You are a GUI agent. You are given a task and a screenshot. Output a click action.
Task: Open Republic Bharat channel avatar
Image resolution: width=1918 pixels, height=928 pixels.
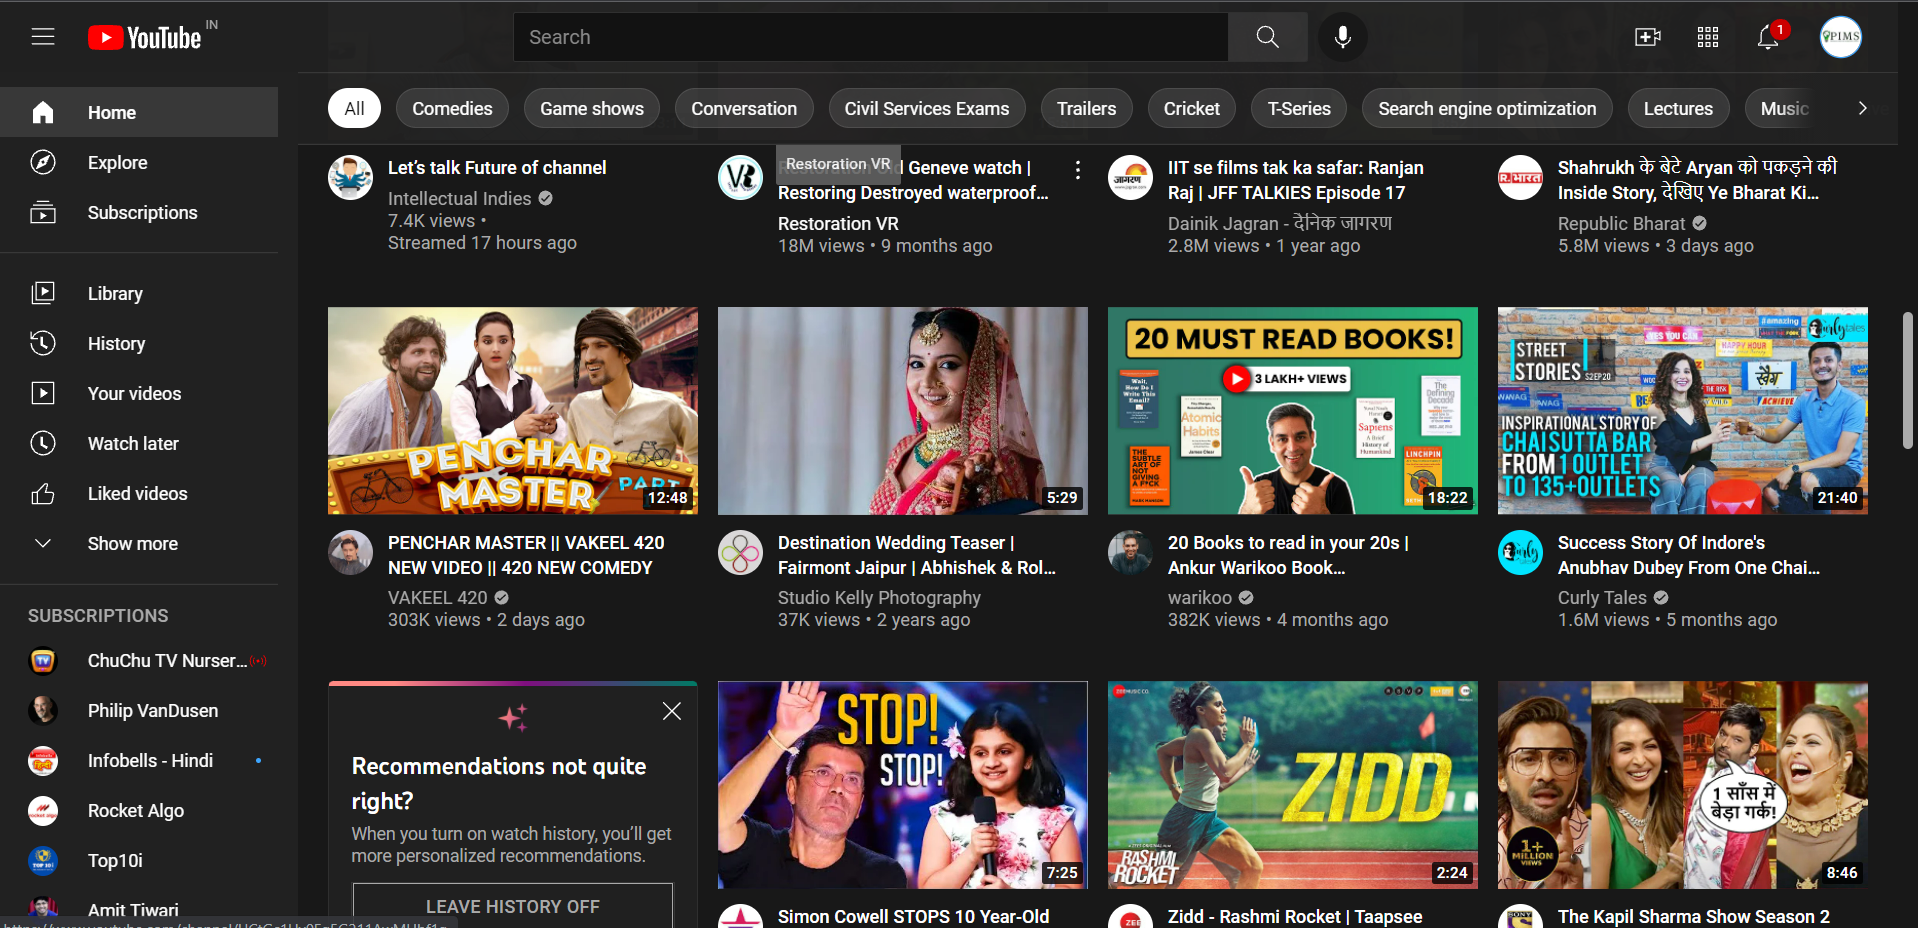point(1520,177)
